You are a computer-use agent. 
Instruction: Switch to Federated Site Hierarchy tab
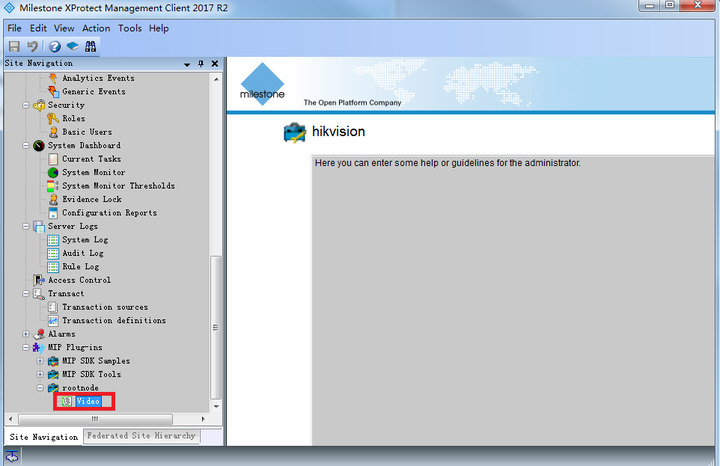click(x=141, y=436)
